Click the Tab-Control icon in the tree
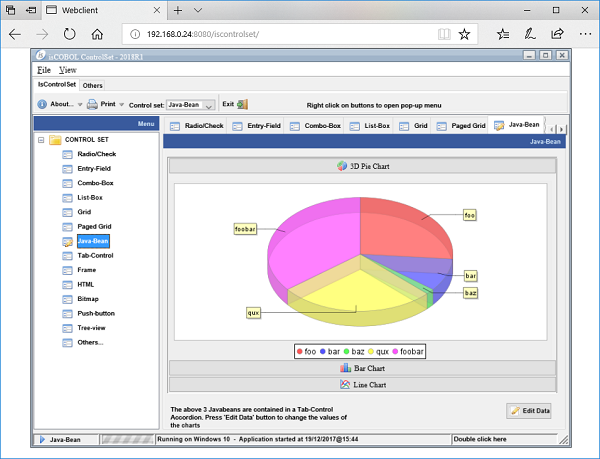600x459 pixels. click(67, 255)
